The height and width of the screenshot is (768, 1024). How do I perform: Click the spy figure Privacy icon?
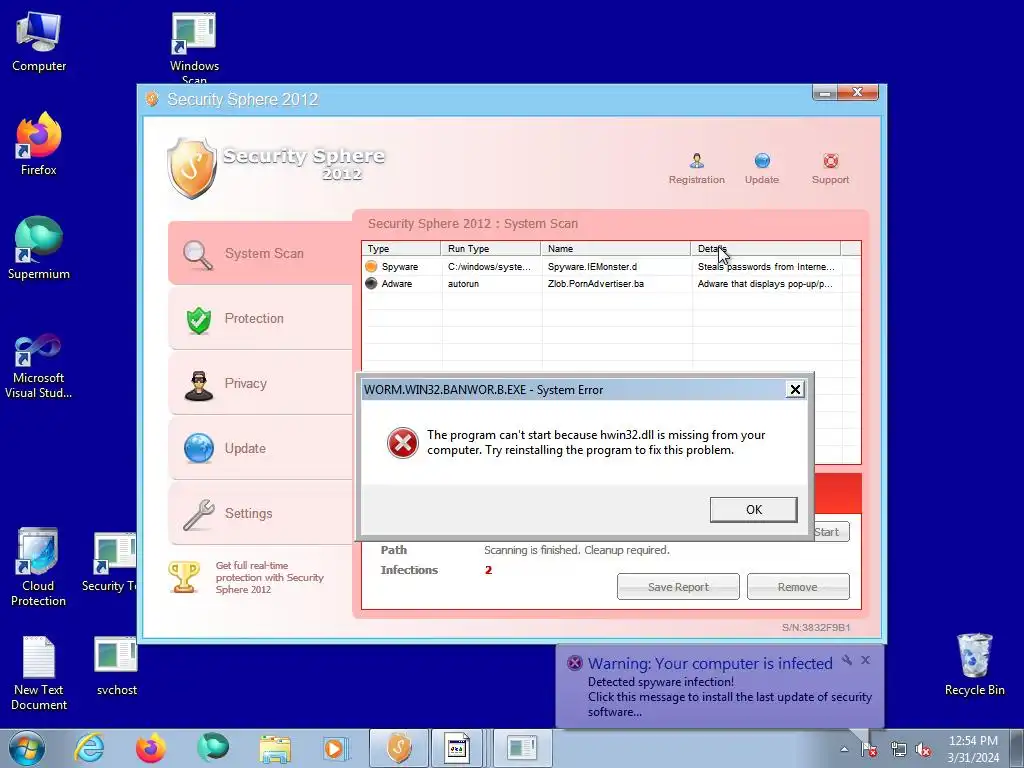coord(199,385)
